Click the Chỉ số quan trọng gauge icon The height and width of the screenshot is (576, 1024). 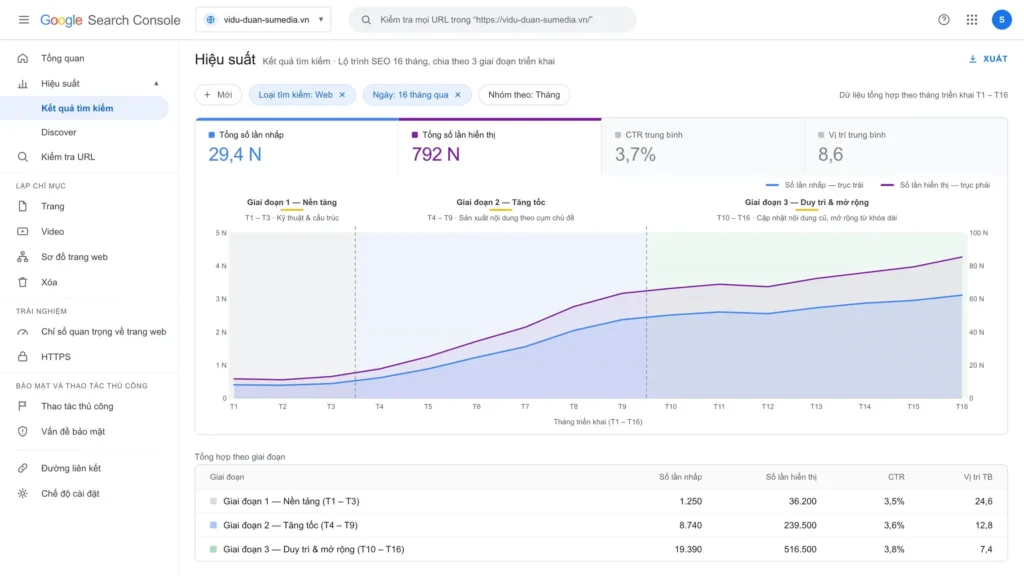pyautogui.click(x=23, y=332)
